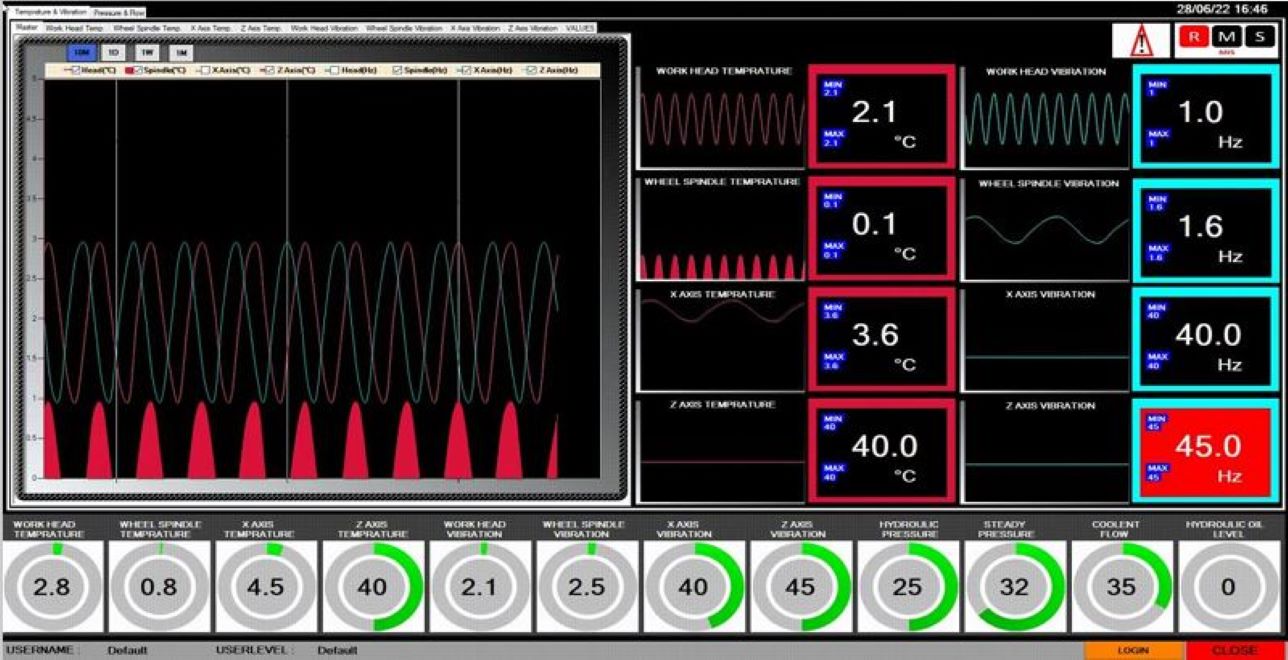Switch to the Pressure & Flow tab
The width and height of the screenshot is (1288, 660).
tap(119, 12)
